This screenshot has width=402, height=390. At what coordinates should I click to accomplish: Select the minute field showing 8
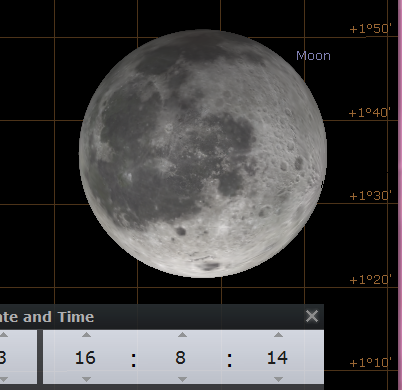[x=180, y=358]
